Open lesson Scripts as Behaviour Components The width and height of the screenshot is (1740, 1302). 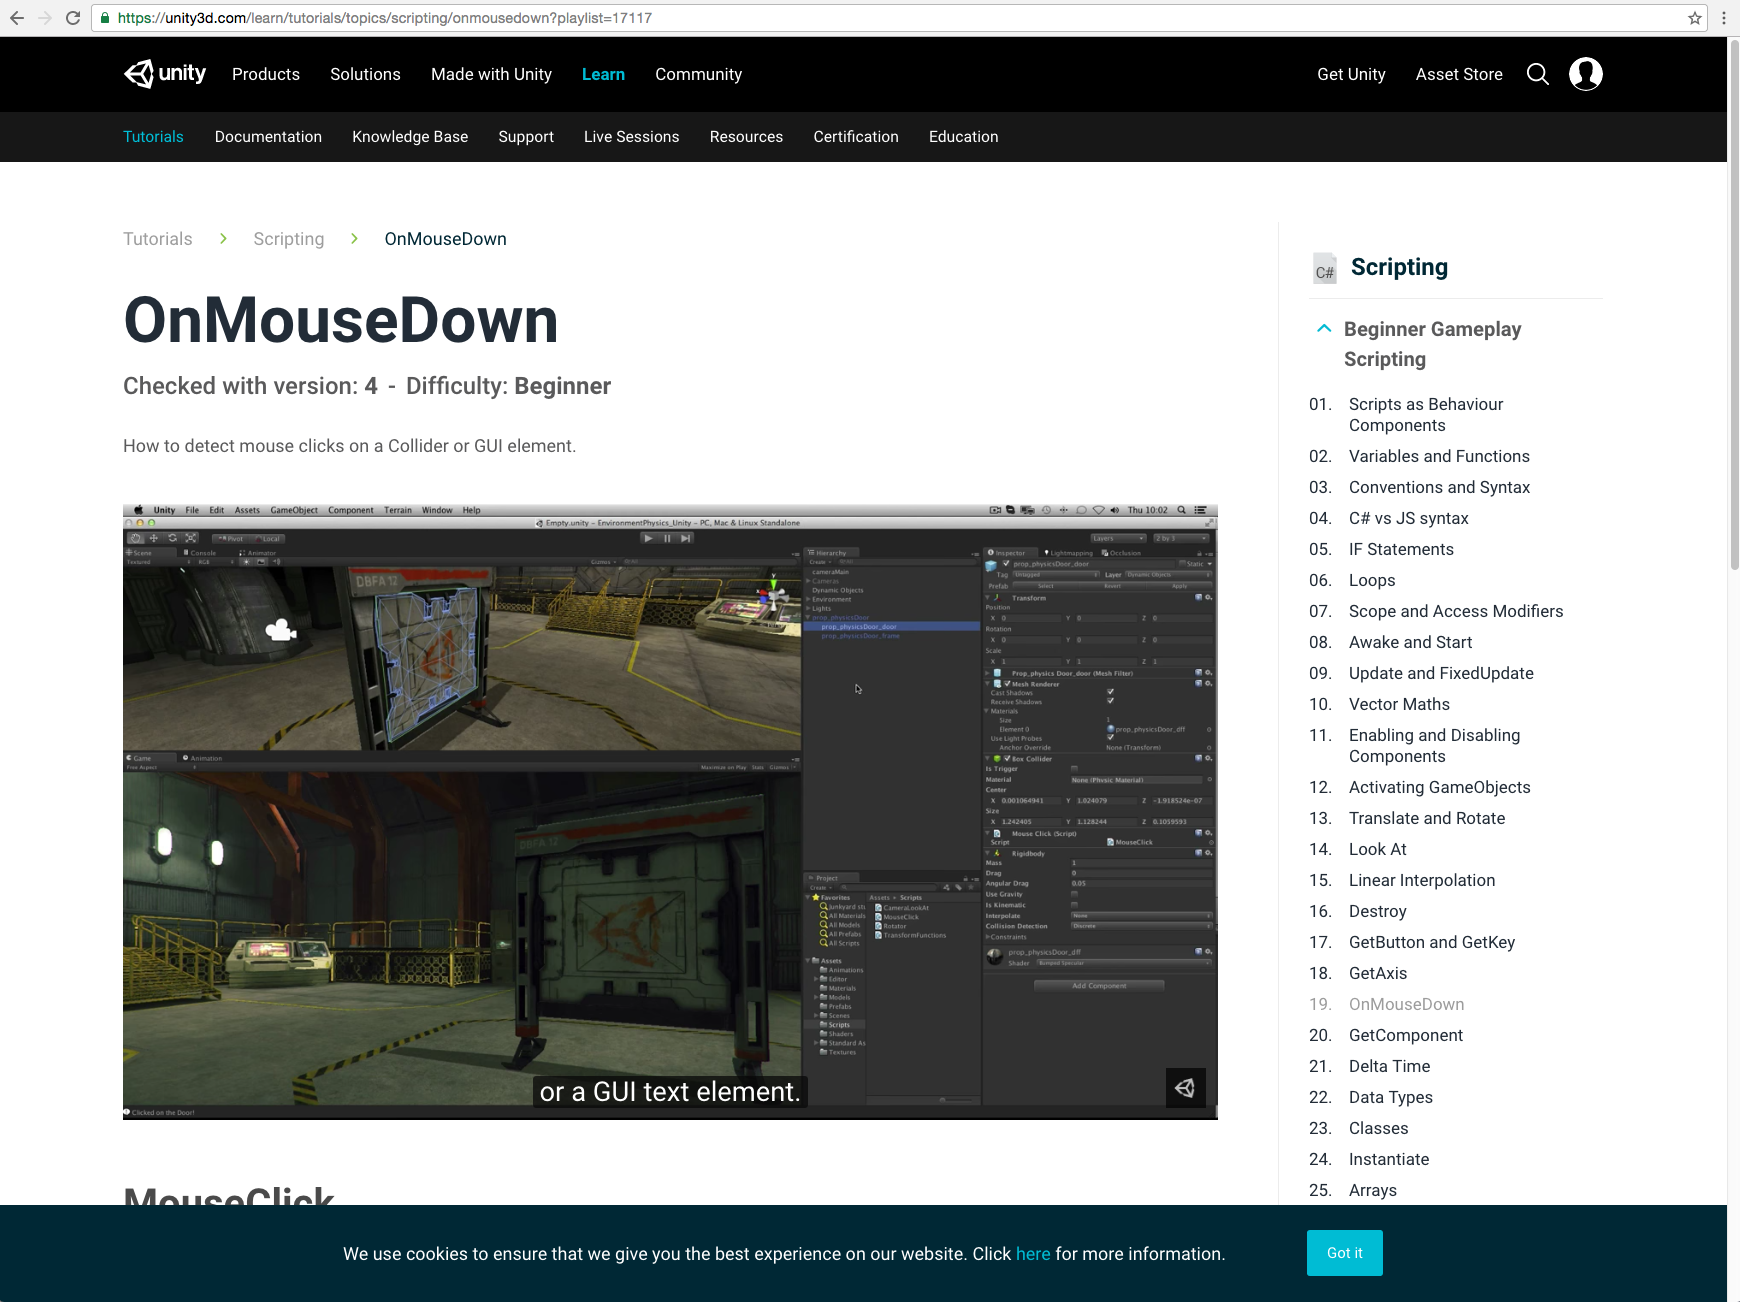1426,415
